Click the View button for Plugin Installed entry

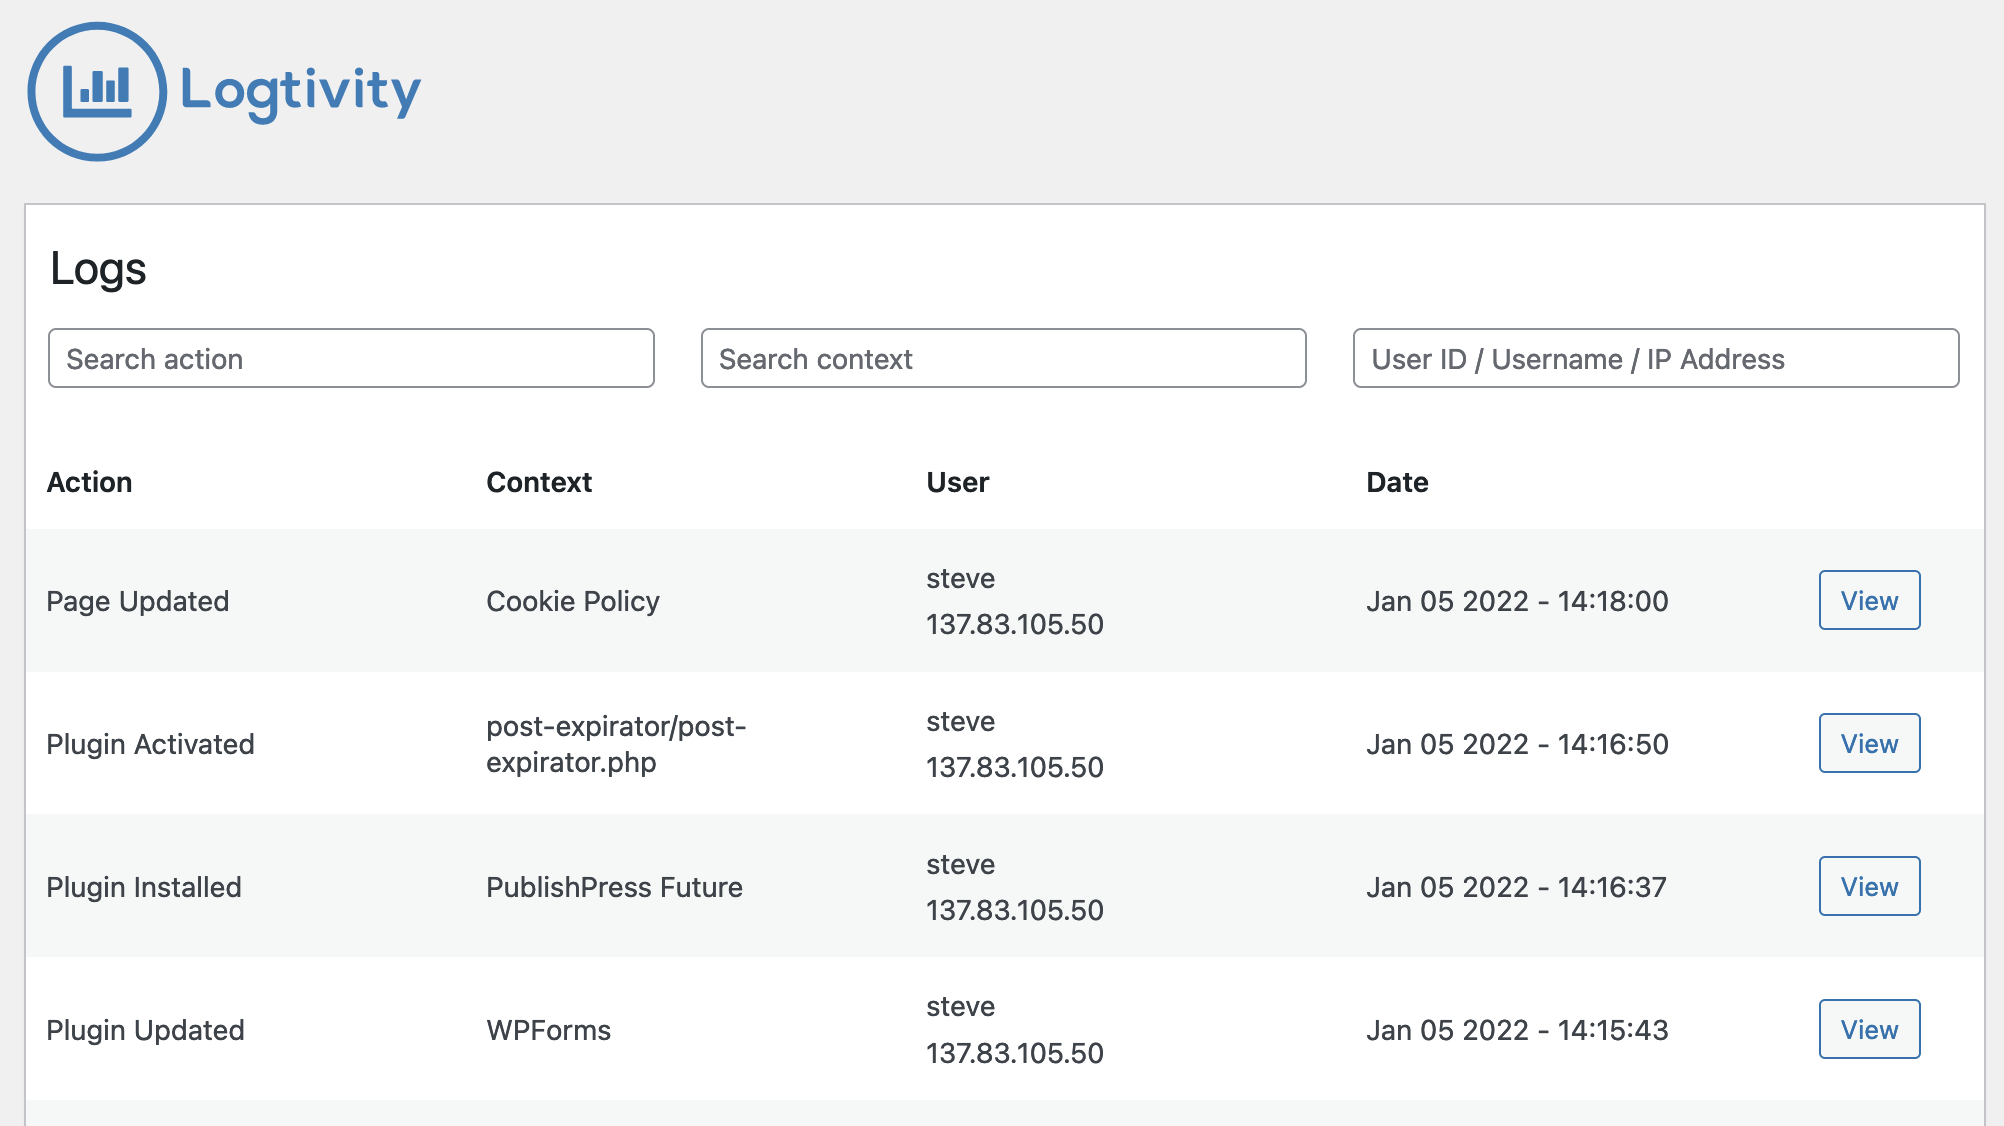click(1868, 886)
